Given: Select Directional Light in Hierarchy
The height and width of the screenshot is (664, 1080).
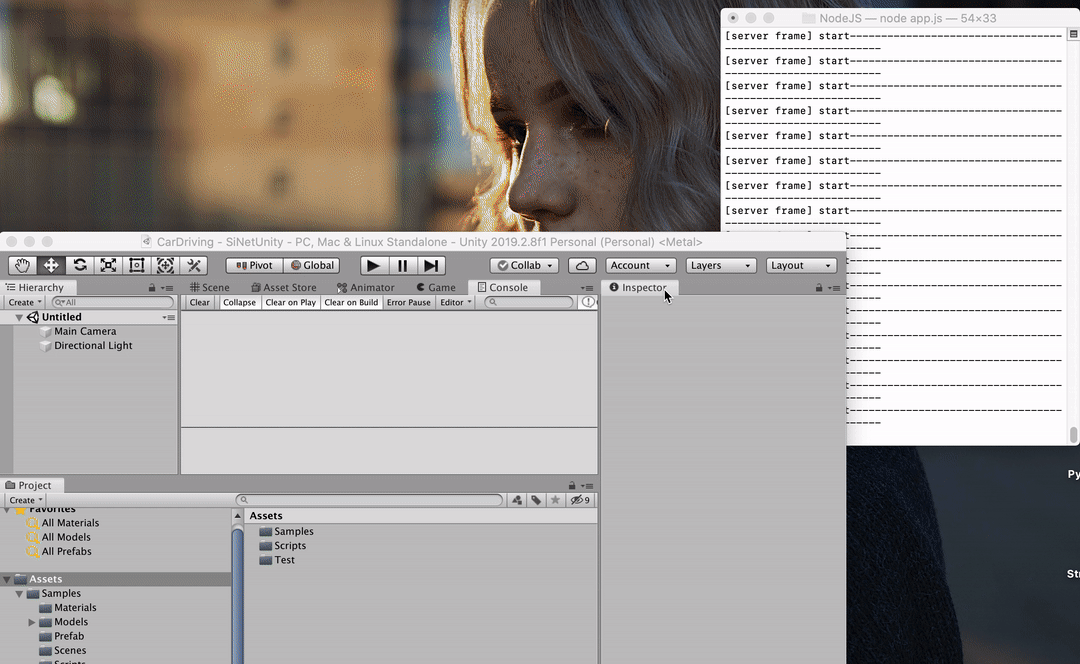Looking at the screenshot, I should tap(93, 346).
